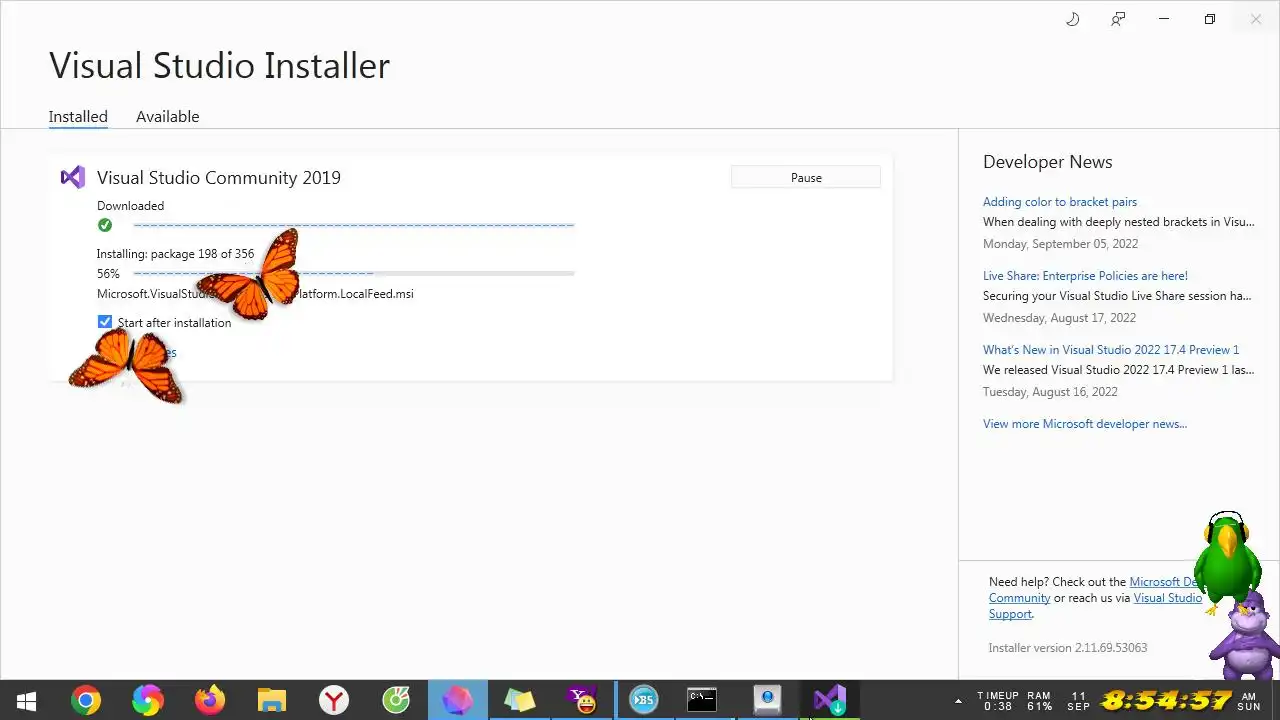Pause the Visual Studio installation
Image resolution: width=1280 pixels, height=720 pixels.
coord(806,177)
